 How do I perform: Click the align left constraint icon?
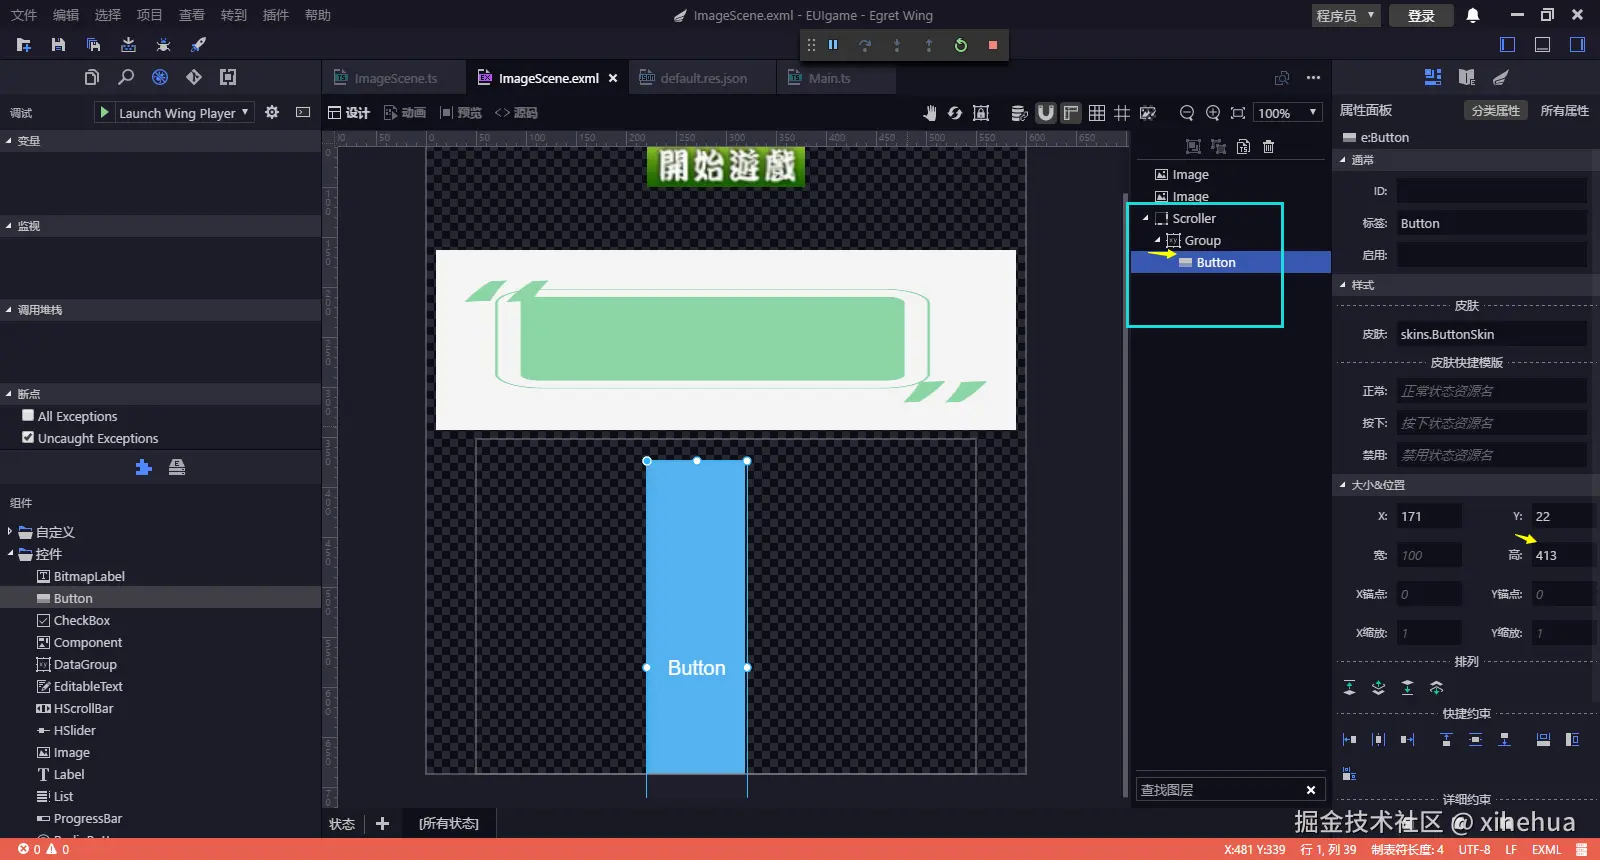1349,740
